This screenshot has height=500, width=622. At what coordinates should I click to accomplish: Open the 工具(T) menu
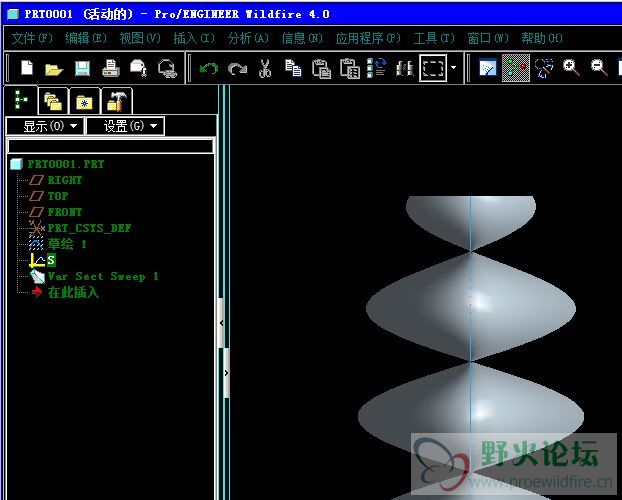[434, 38]
